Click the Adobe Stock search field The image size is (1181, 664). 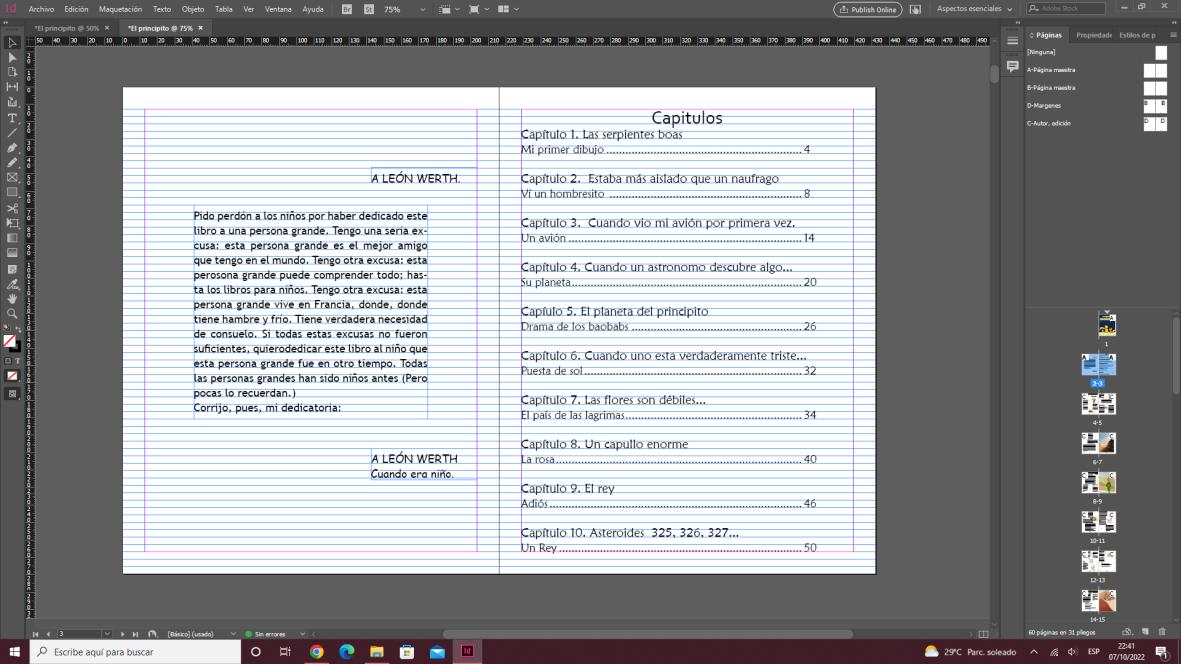point(1066,8)
